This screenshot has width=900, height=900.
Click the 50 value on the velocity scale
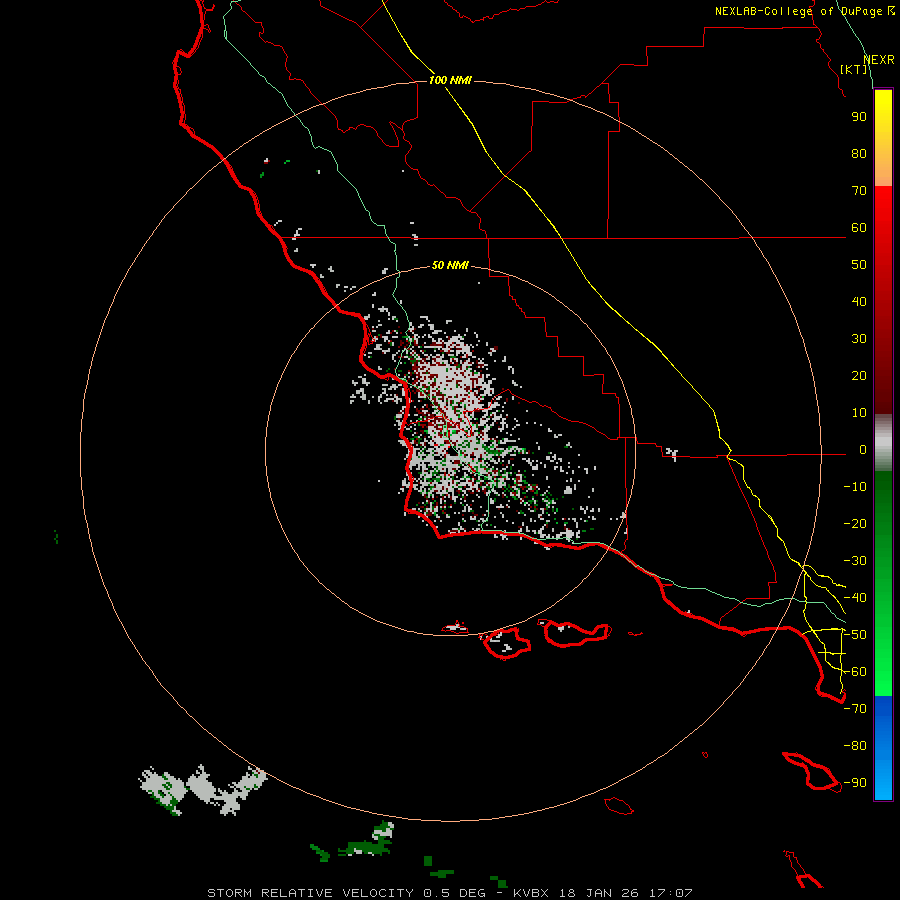coord(859,265)
